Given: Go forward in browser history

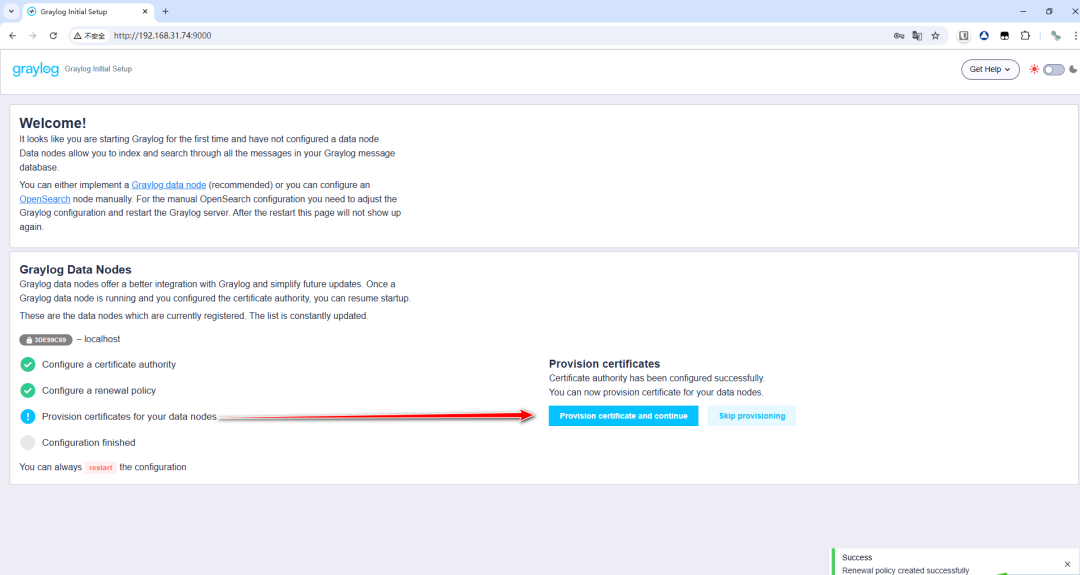Looking at the screenshot, I should click(x=32, y=36).
